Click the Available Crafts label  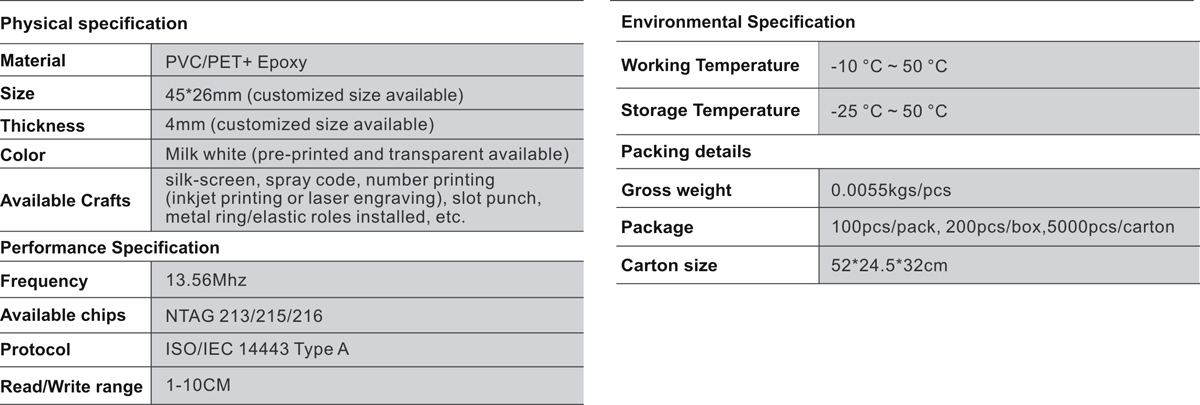[66, 200]
